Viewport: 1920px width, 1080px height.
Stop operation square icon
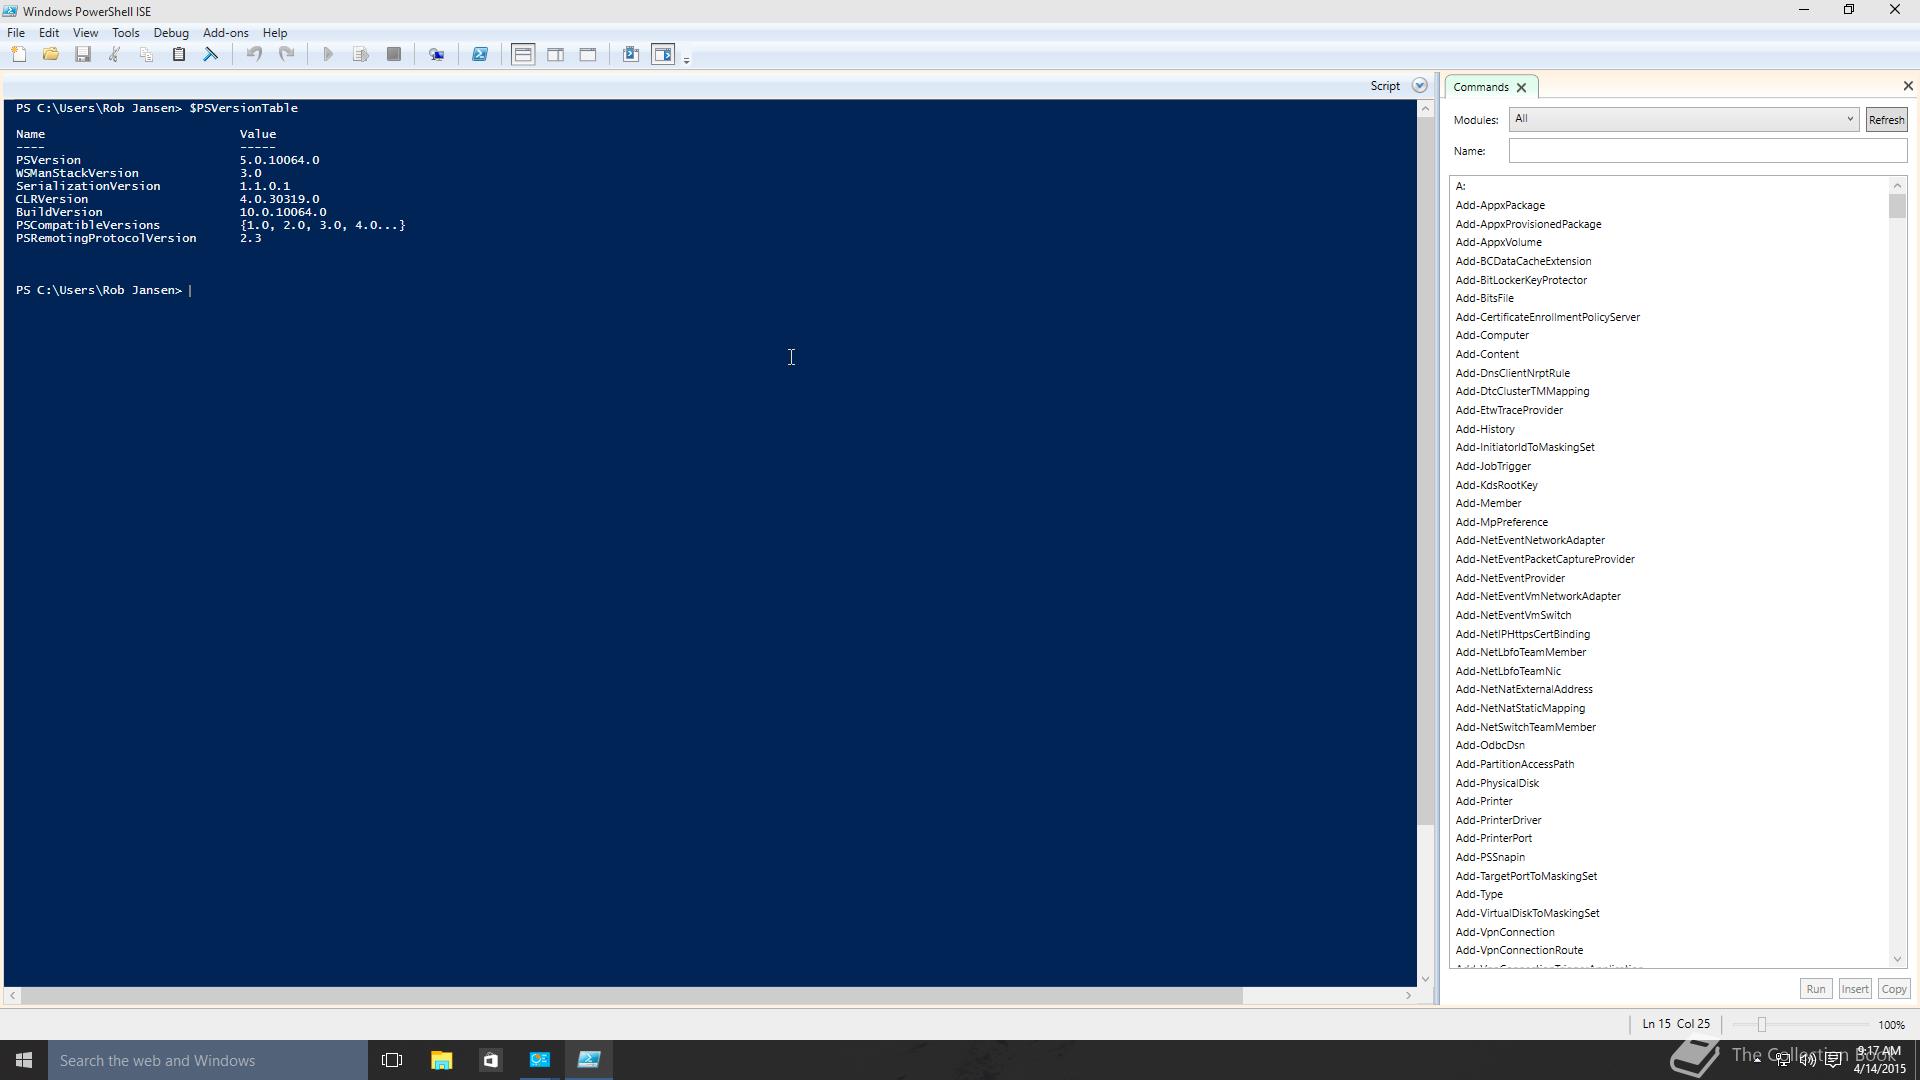point(394,55)
